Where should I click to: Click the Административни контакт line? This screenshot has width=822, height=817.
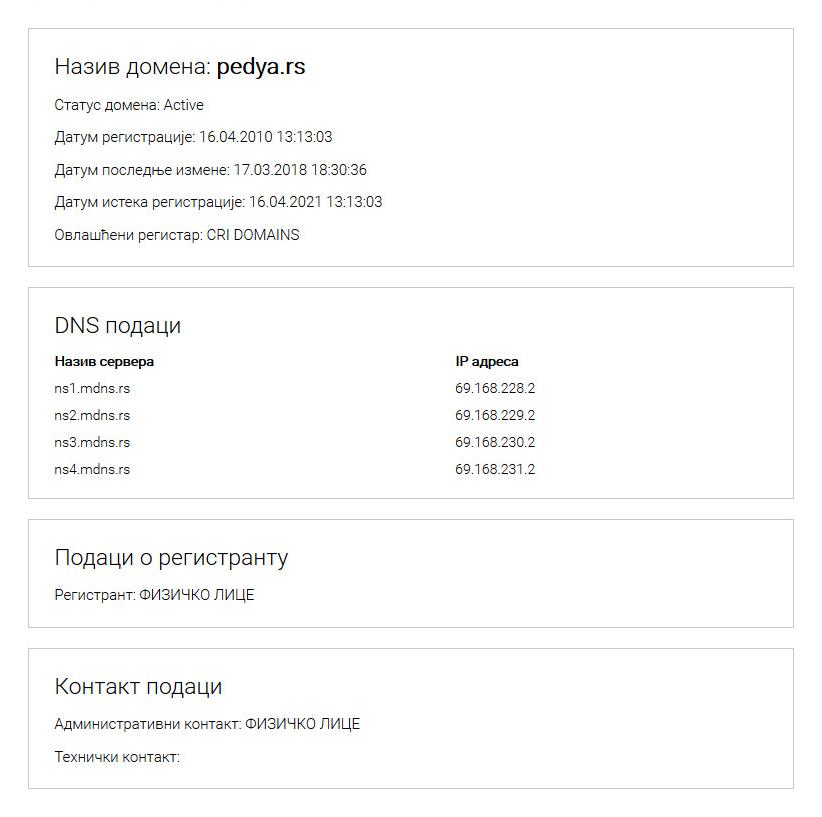[x=207, y=724]
